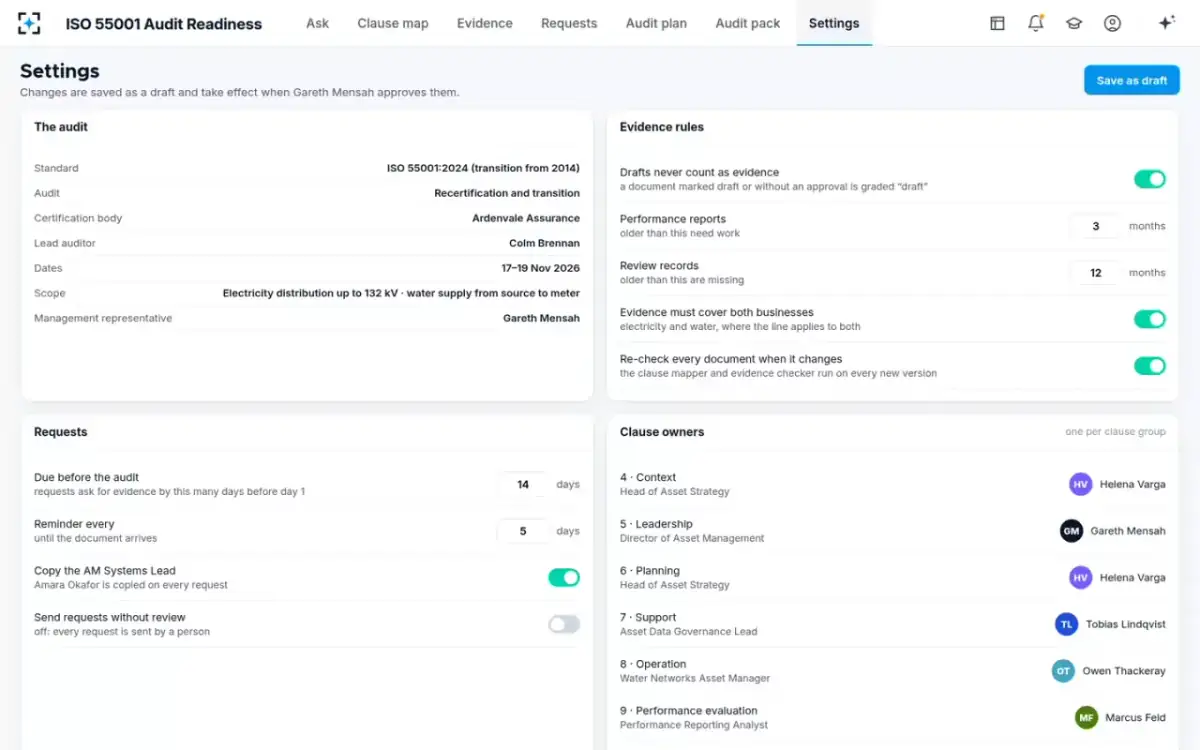Select Owen Thackeray owner name
The height and width of the screenshot is (750, 1200).
pos(1124,671)
